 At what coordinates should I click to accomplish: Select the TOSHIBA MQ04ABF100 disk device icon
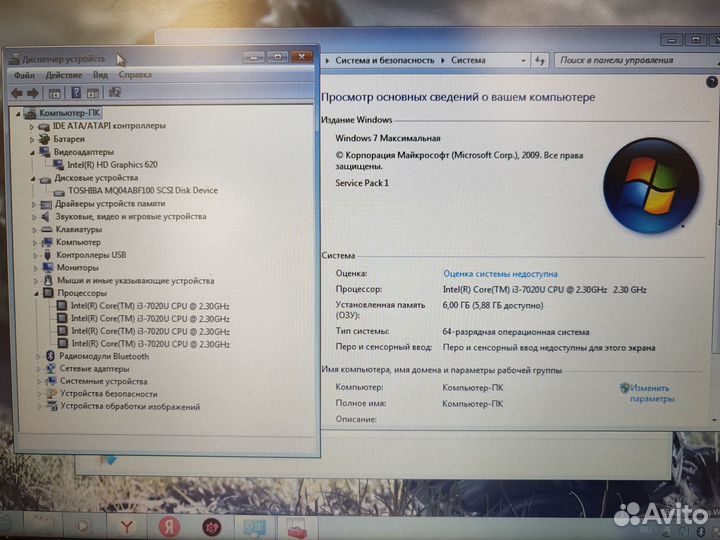[x=59, y=191]
